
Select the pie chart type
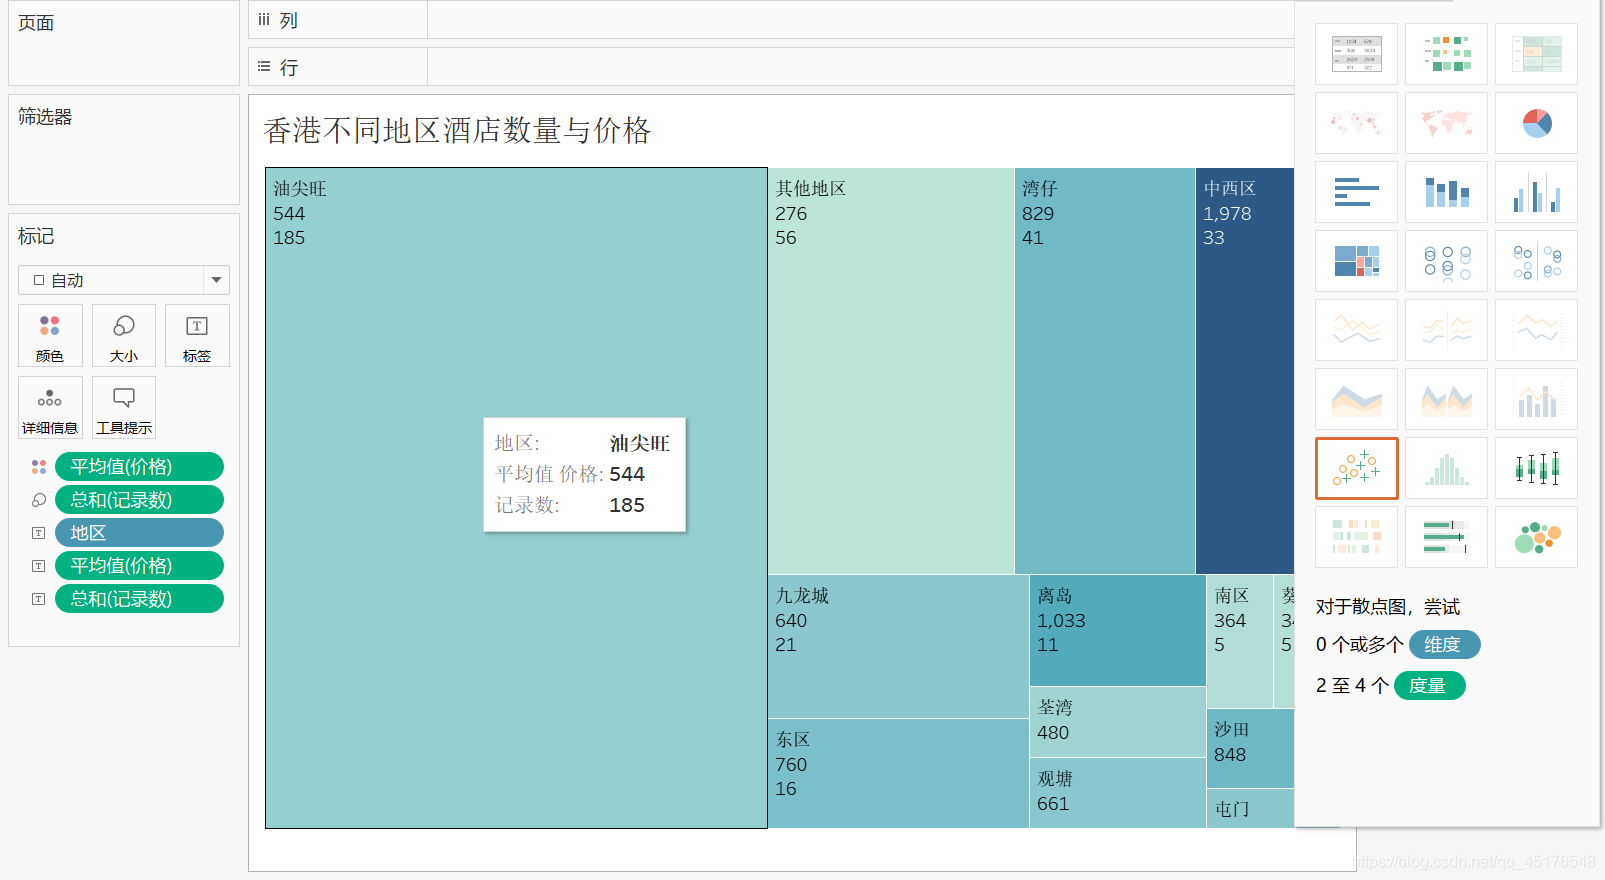click(1536, 123)
